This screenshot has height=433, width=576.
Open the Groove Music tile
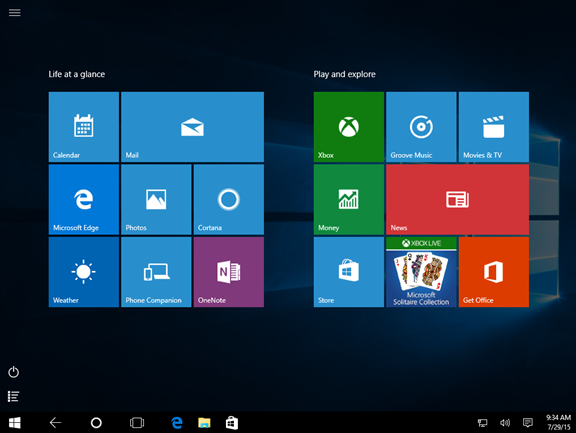[421, 127]
